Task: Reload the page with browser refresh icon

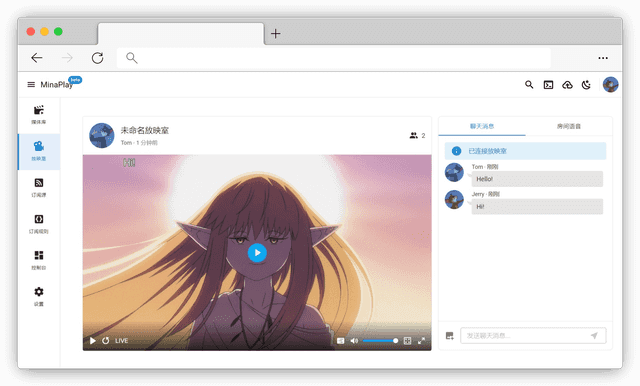Action: point(97,58)
